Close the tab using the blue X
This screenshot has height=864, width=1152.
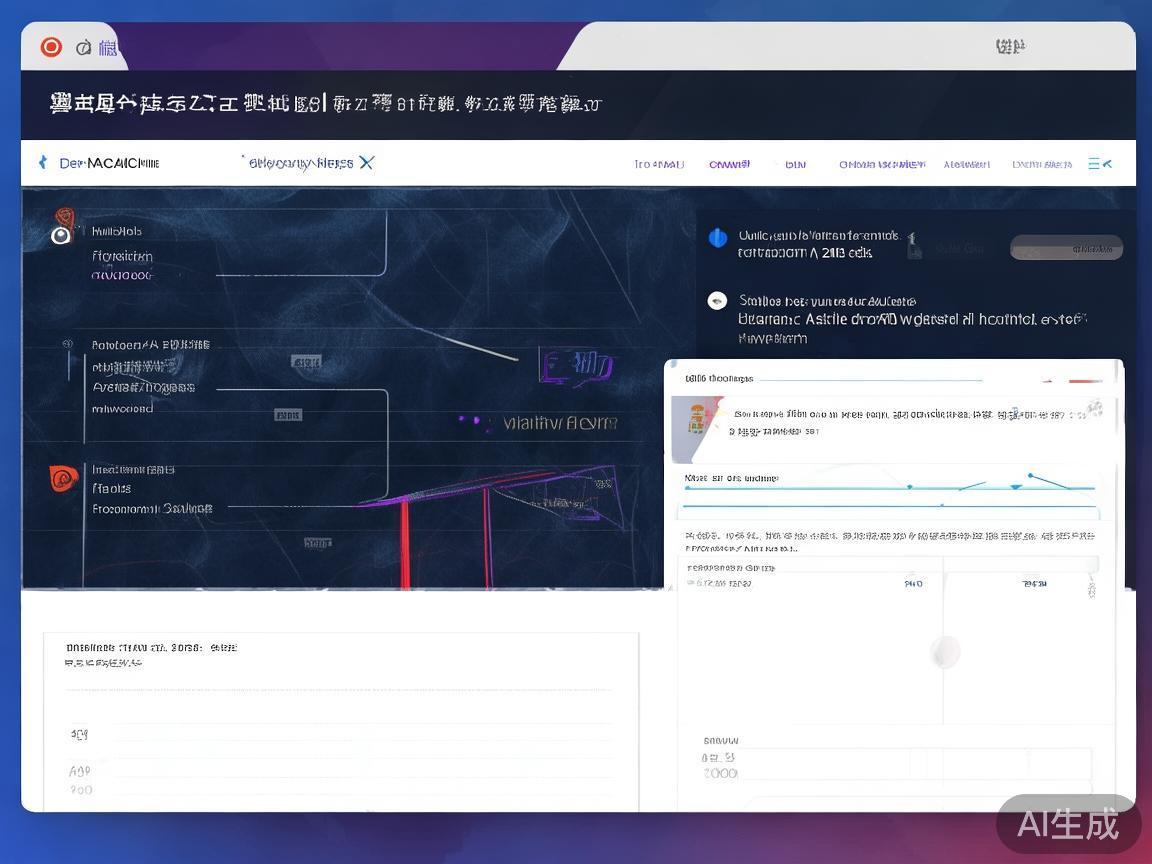366,163
